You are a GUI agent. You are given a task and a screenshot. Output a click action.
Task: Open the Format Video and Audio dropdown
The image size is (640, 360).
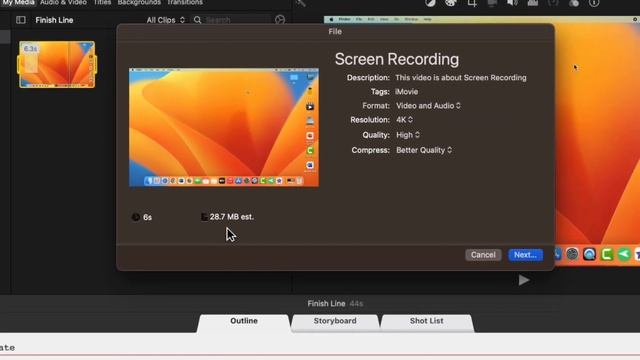428,106
